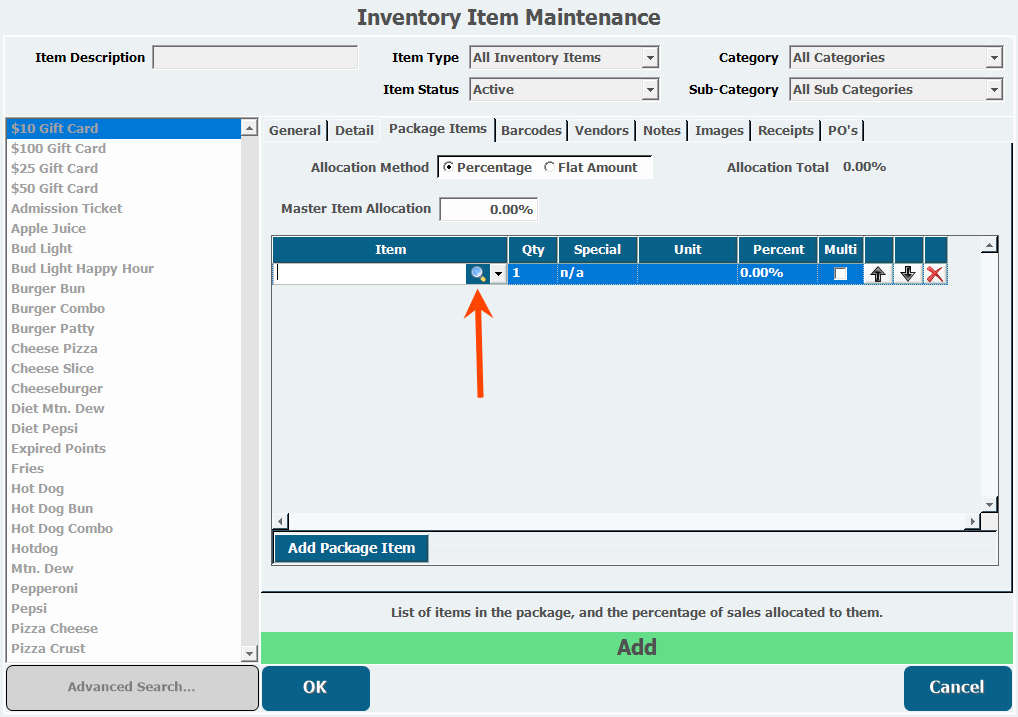This screenshot has height=717, width=1018.
Task: Click the Add Package Item button
Action: point(351,548)
